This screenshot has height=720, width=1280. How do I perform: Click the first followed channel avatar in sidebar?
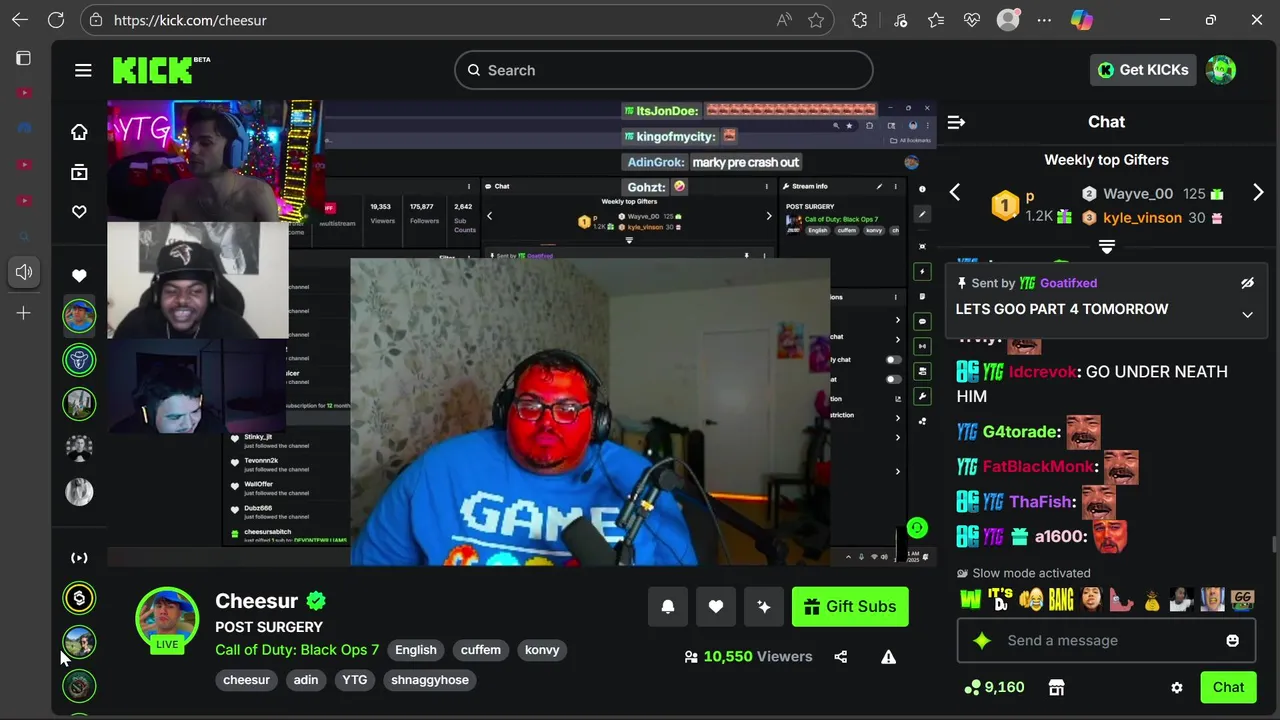tap(79, 315)
